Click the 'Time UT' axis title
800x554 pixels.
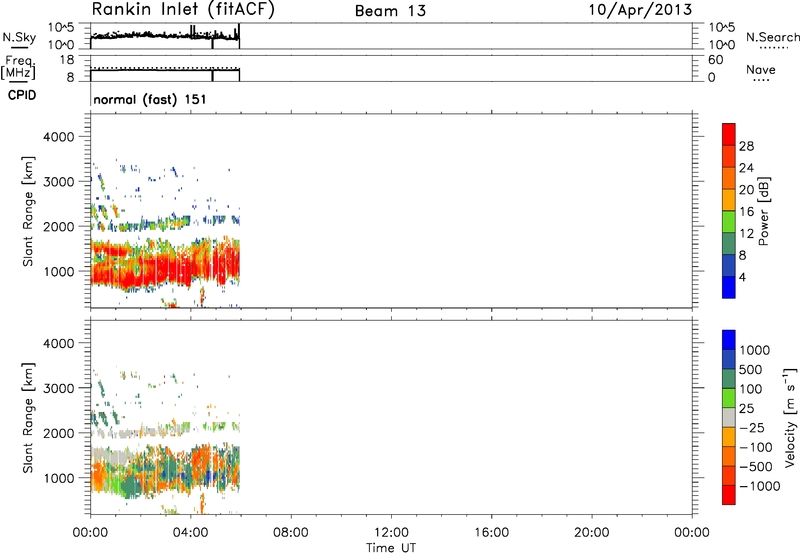[391, 548]
